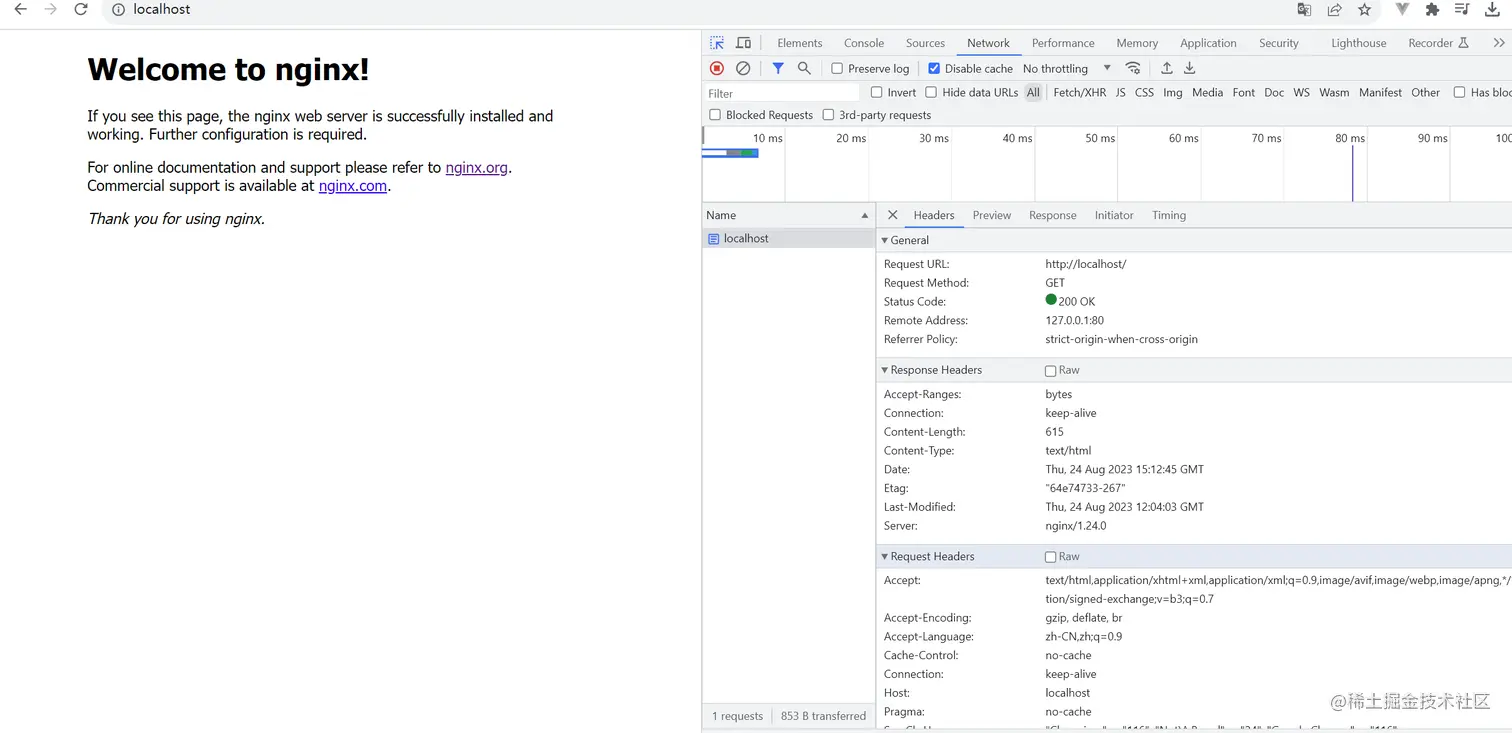This screenshot has height=733, width=1512.
Task: Open the Console tab
Action: 864,43
